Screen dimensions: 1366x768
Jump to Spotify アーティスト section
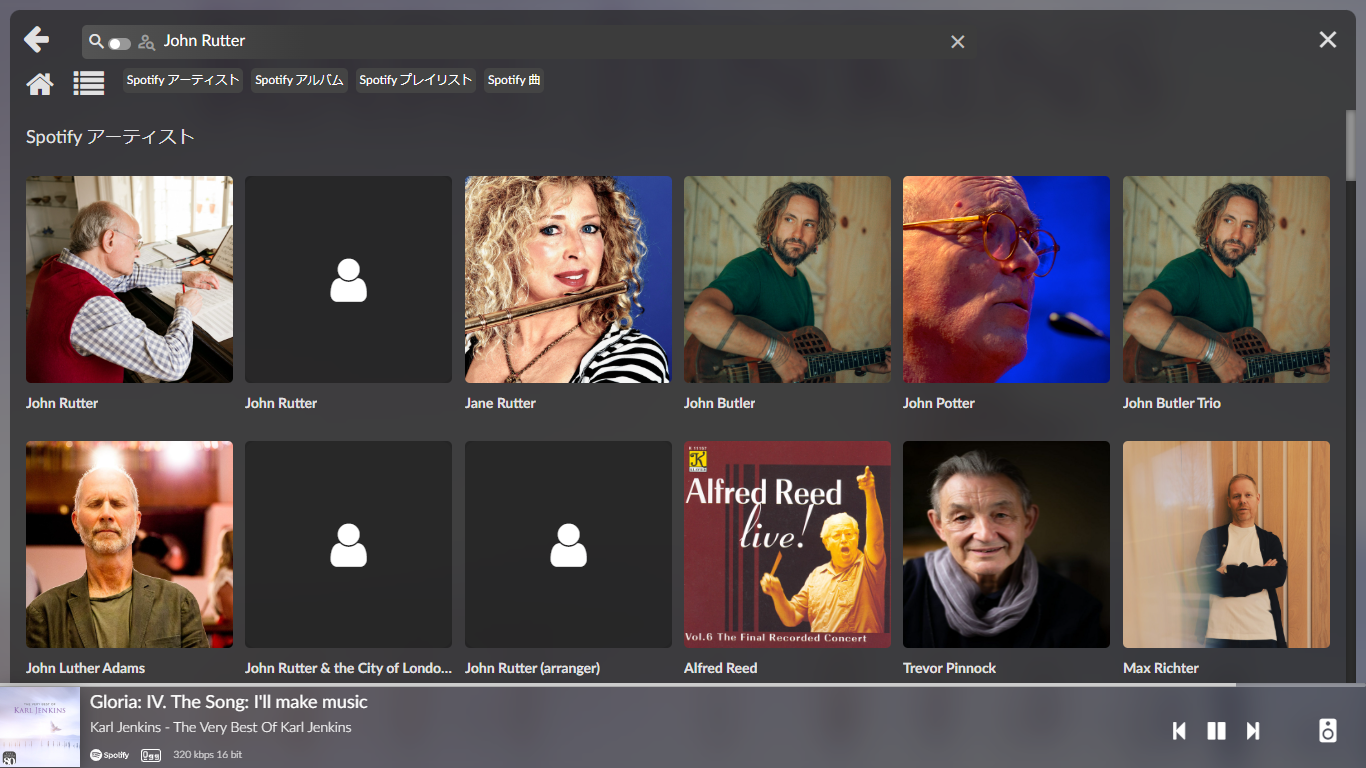coord(183,80)
